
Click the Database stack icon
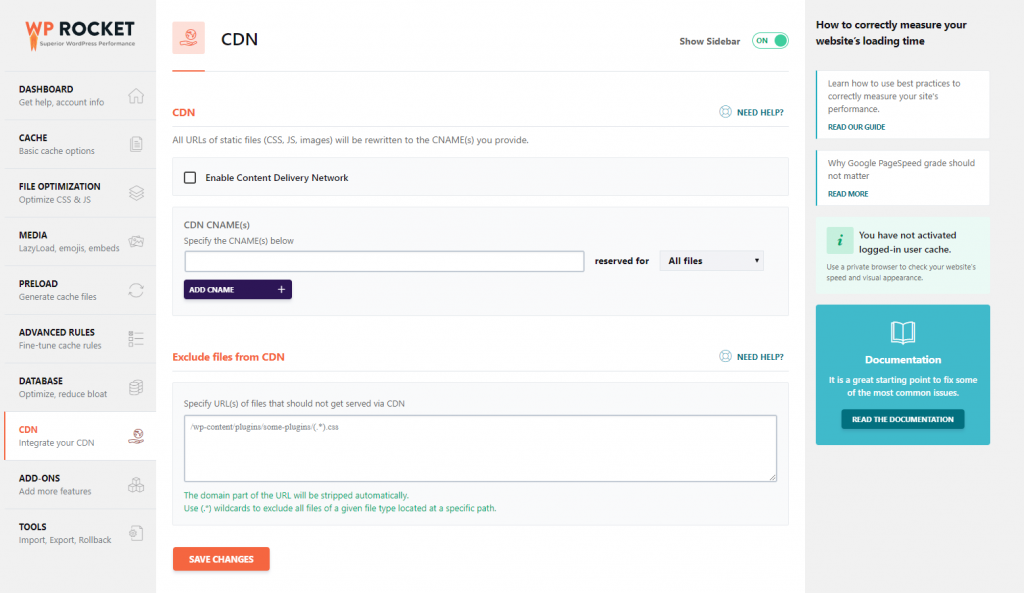click(x=136, y=387)
